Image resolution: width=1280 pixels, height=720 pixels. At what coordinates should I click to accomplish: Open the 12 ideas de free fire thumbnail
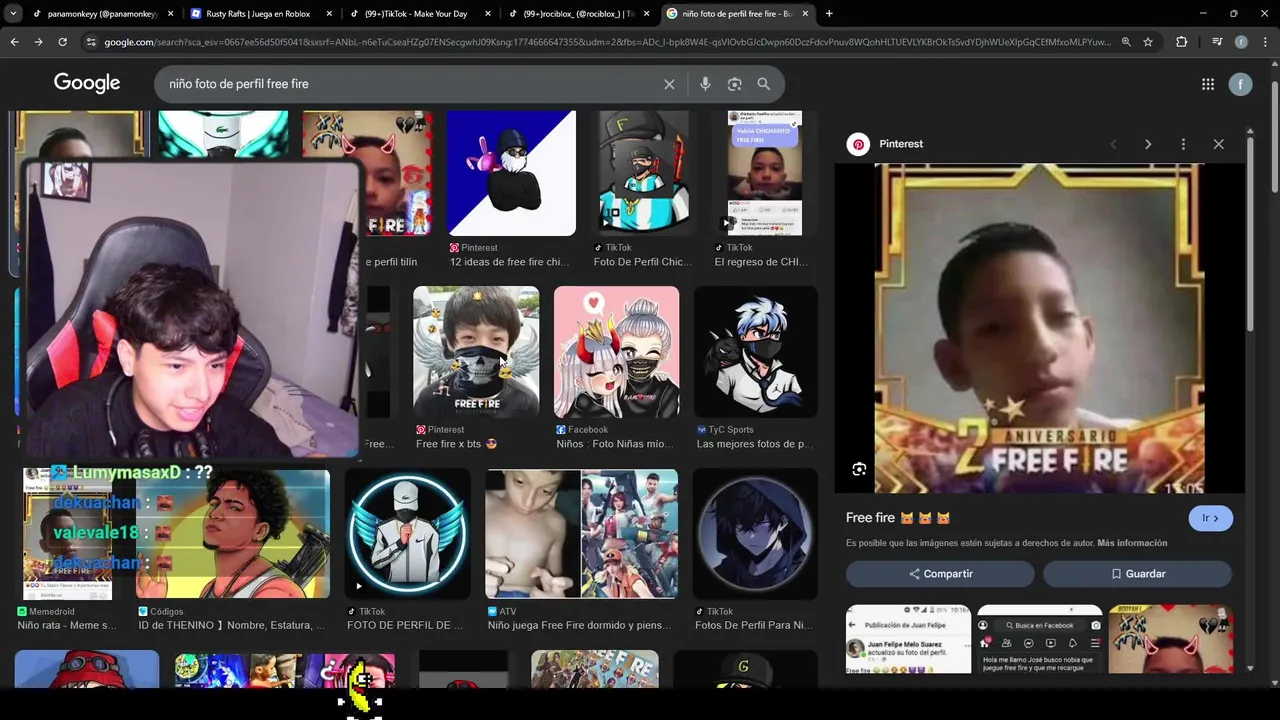[511, 173]
